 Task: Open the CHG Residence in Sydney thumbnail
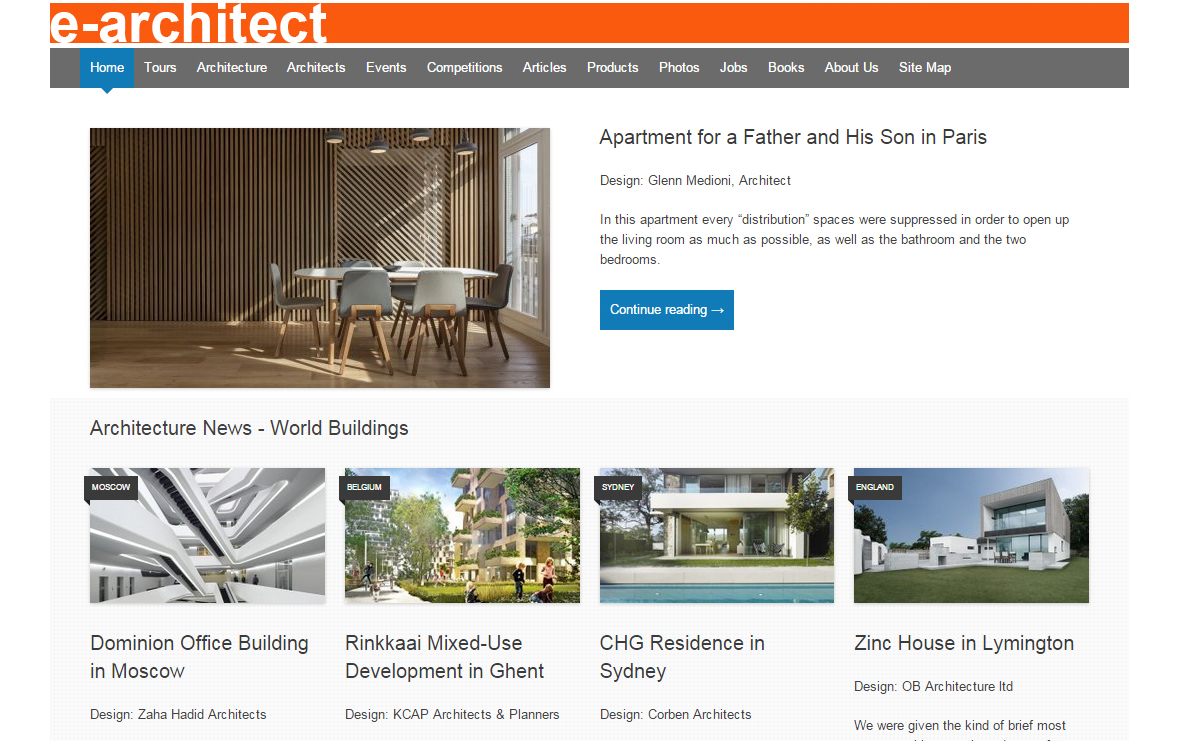click(x=717, y=535)
